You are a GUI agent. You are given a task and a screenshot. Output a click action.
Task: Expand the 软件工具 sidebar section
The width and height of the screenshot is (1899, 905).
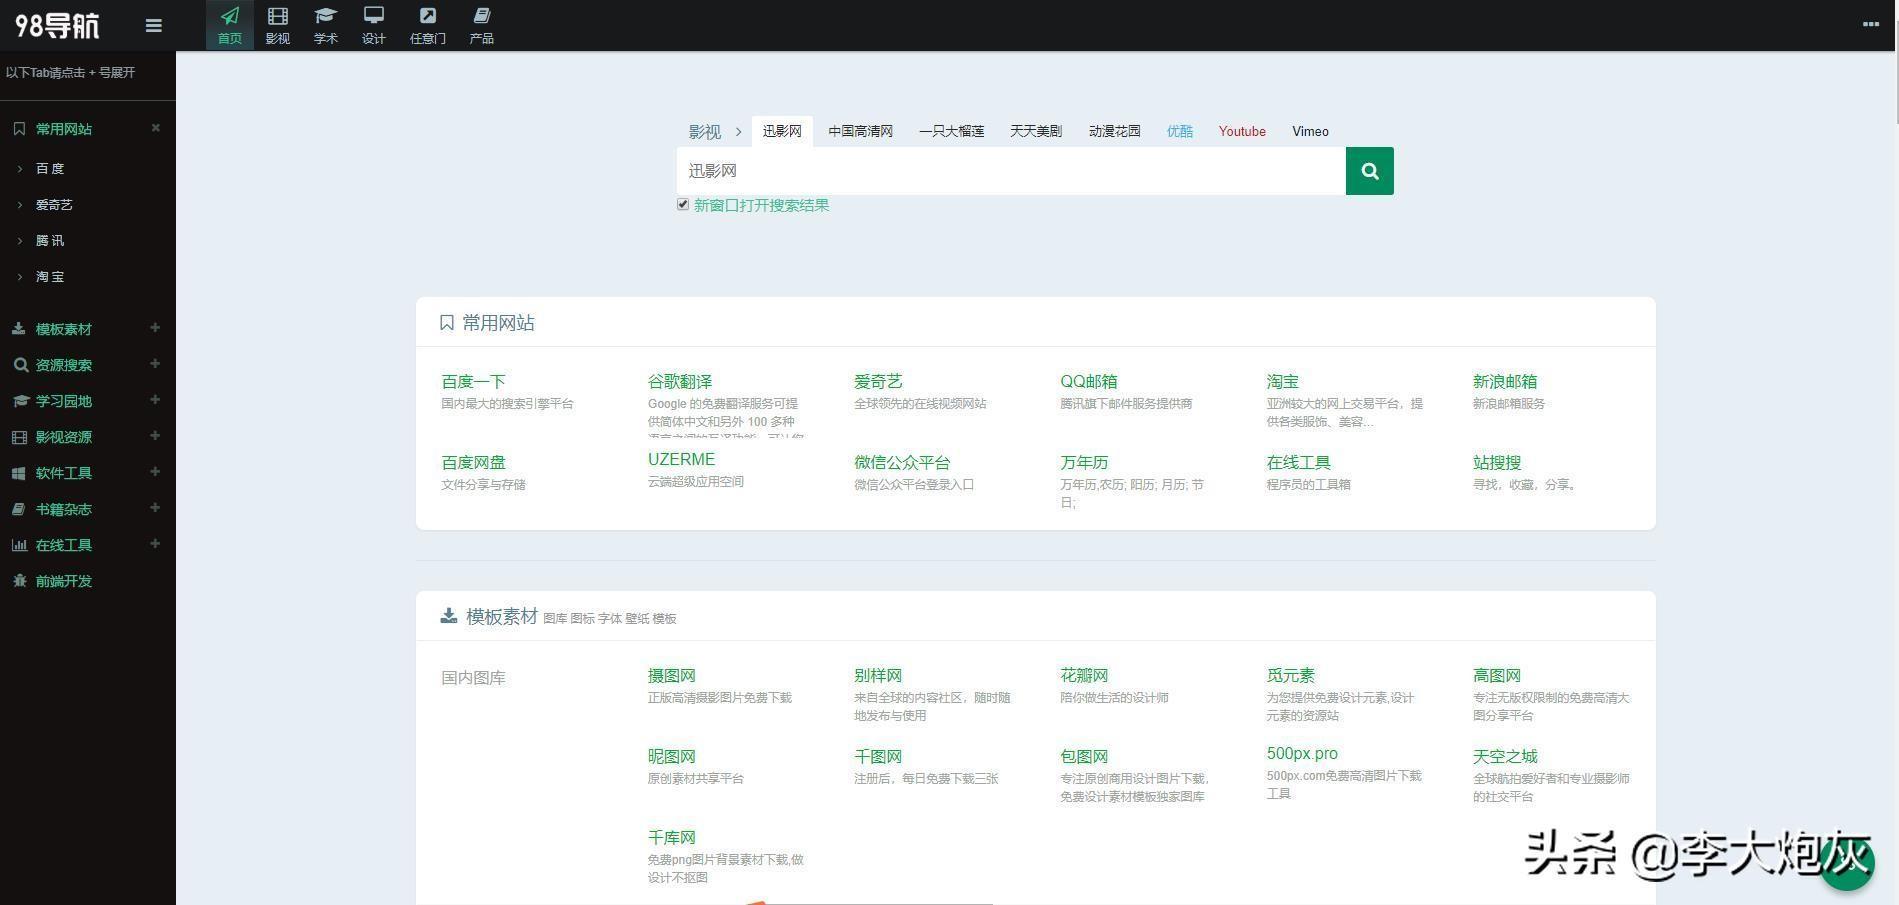click(155, 472)
